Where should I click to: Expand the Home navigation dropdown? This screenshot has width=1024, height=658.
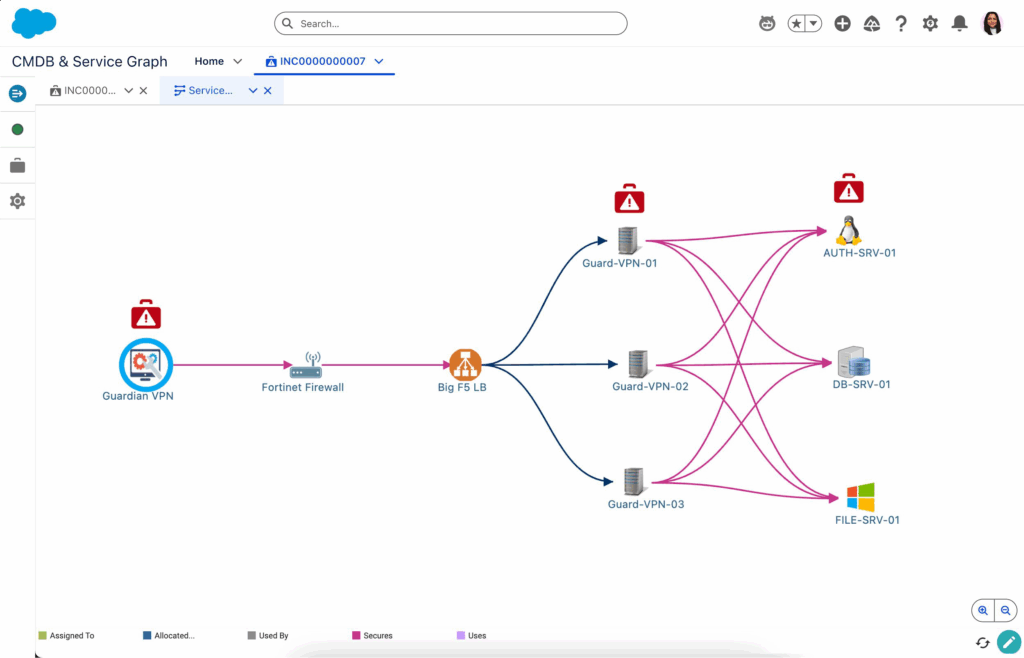[x=238, y=62]
